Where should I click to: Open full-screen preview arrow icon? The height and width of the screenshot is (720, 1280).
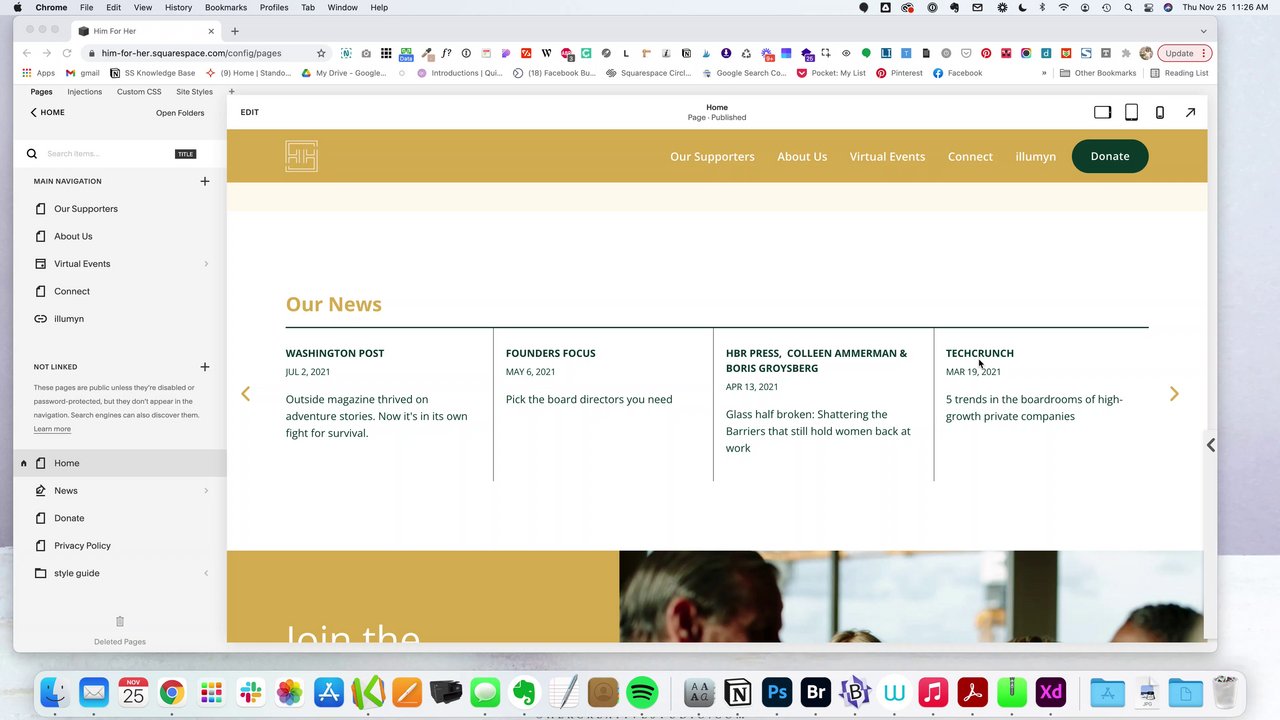point(1190,112)
